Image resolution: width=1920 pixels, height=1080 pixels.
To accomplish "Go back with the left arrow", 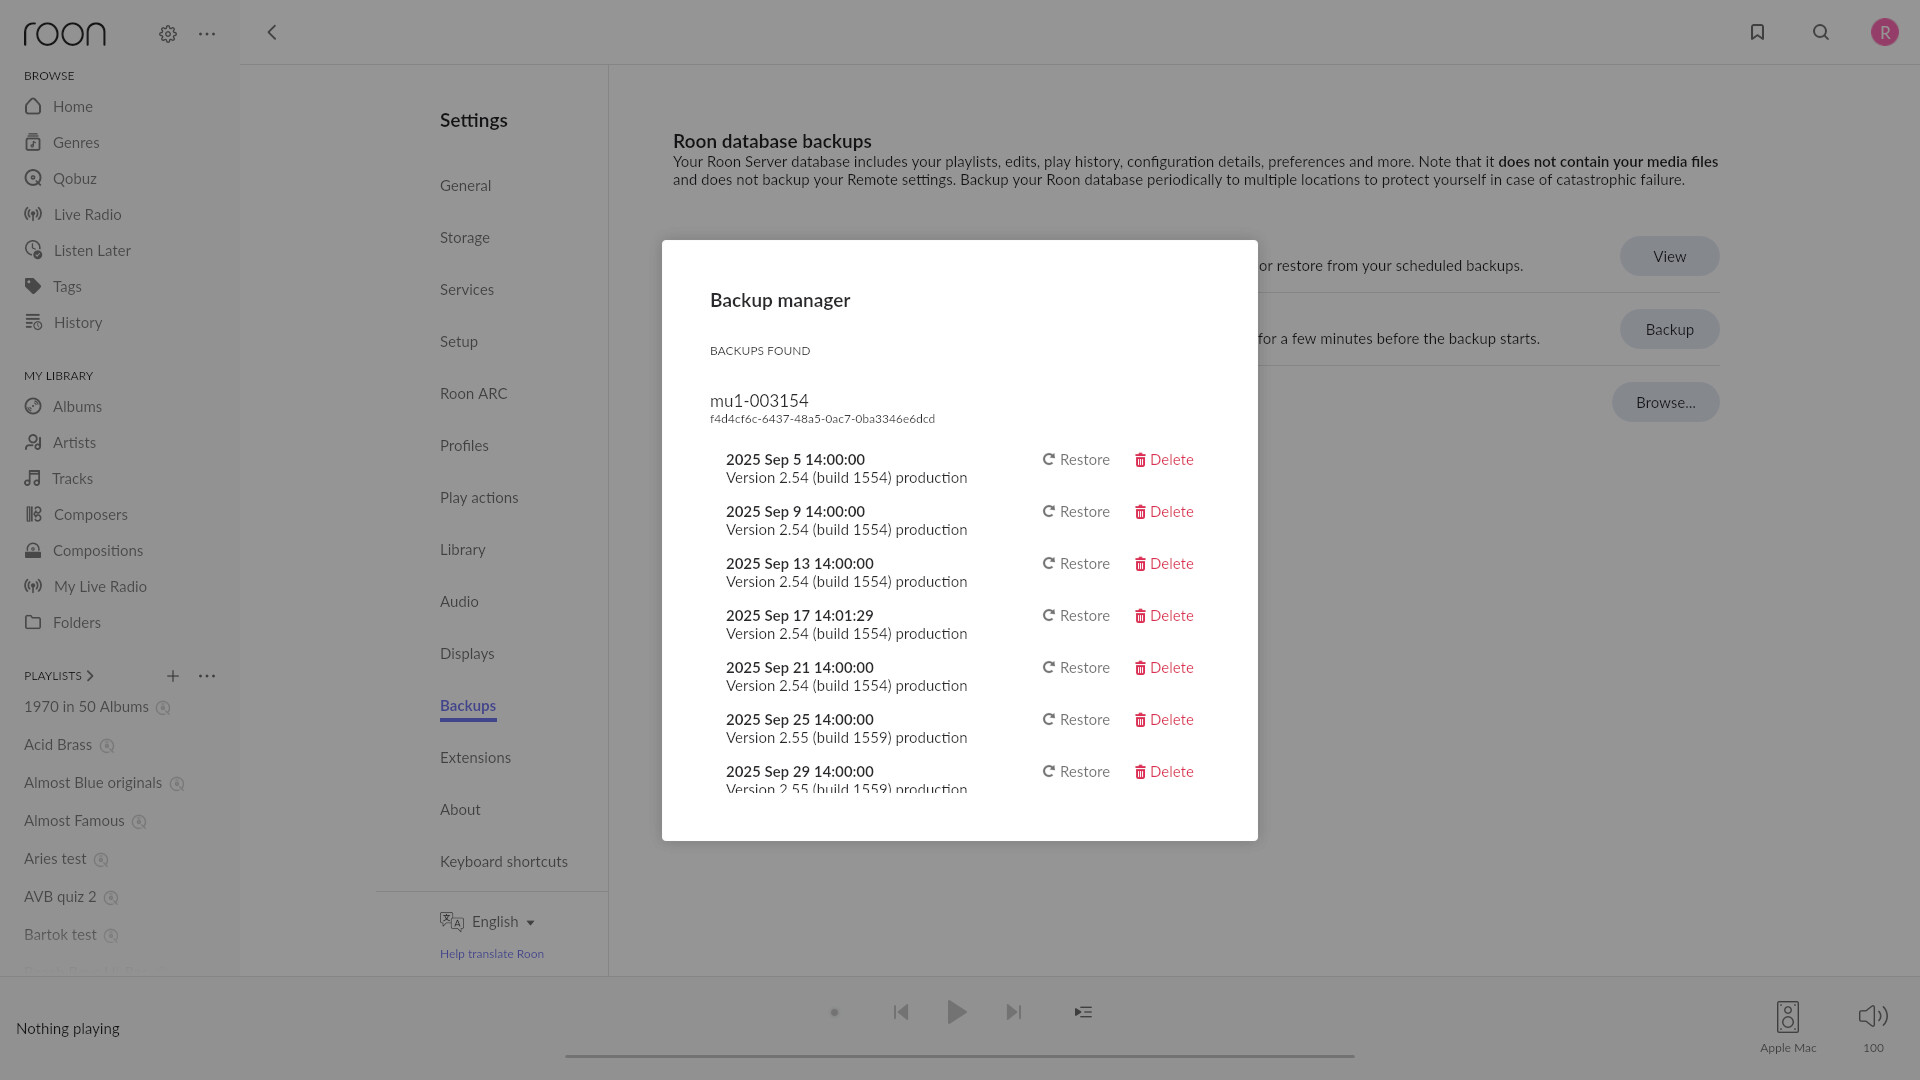I will 272,32.
